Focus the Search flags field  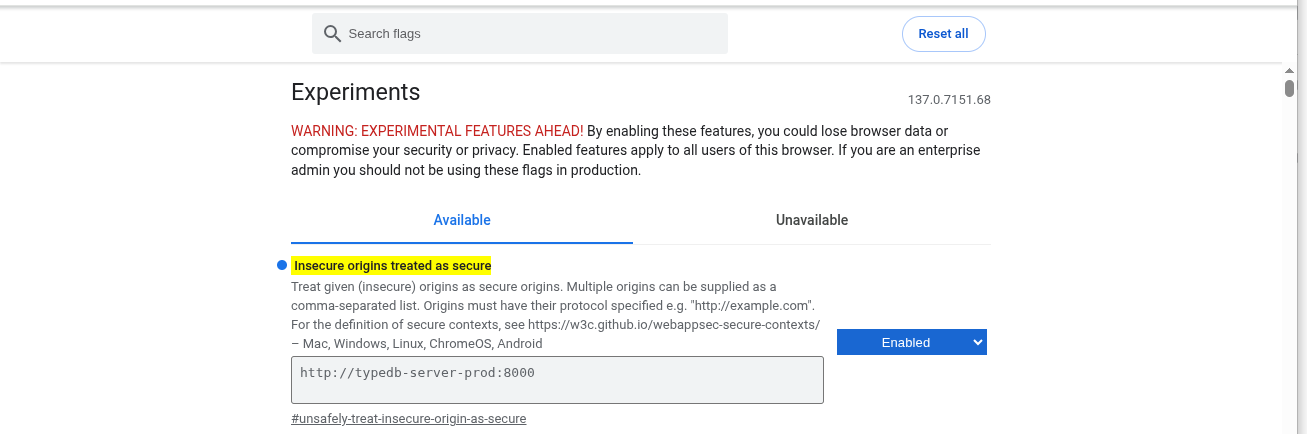(x=520, y=34)
